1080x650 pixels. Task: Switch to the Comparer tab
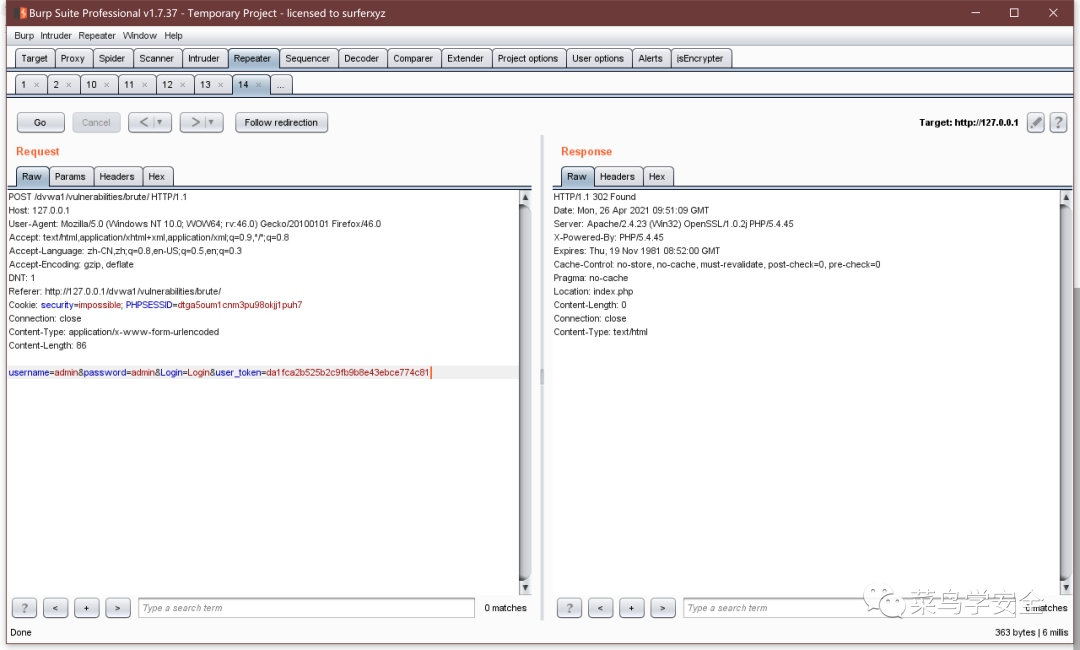click(413, 59)
